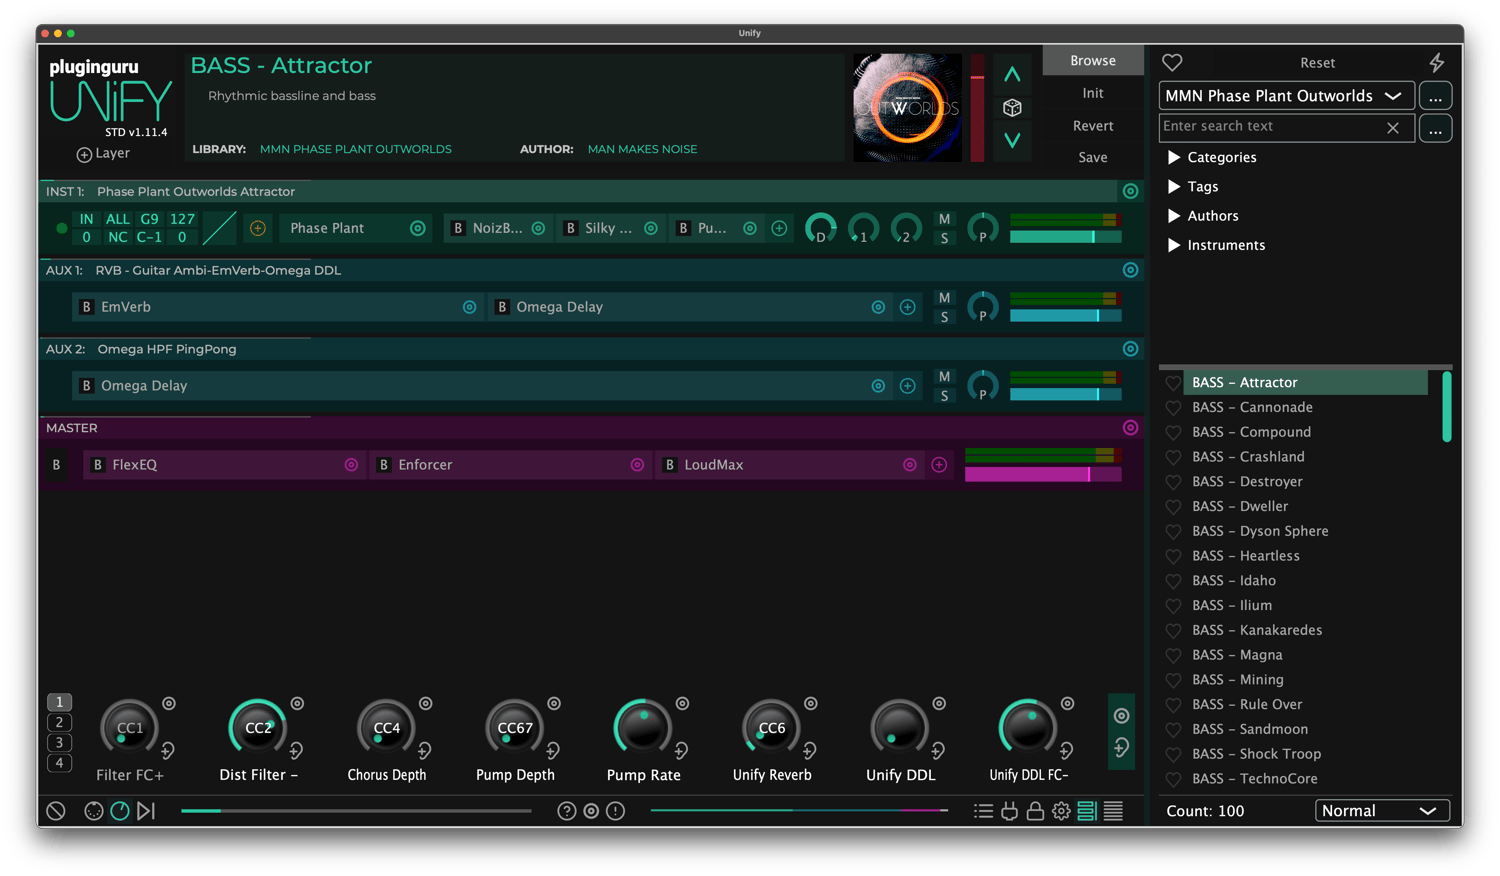This screenshot has height=876, width=1500.
Task: Open the settings gear icon in footer
Action: [1061, 811]
